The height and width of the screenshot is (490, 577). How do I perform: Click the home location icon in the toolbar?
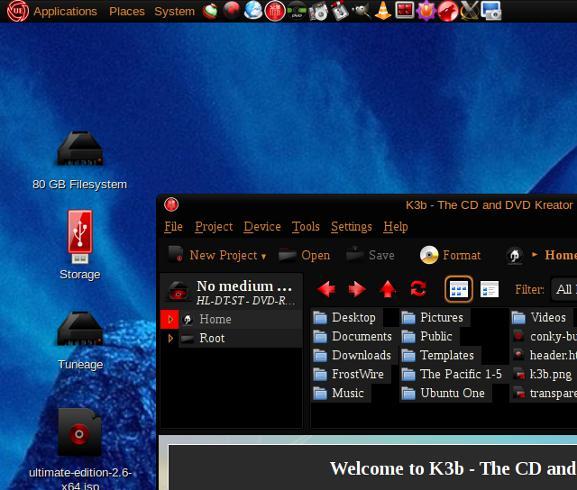[x=514, y=255]
